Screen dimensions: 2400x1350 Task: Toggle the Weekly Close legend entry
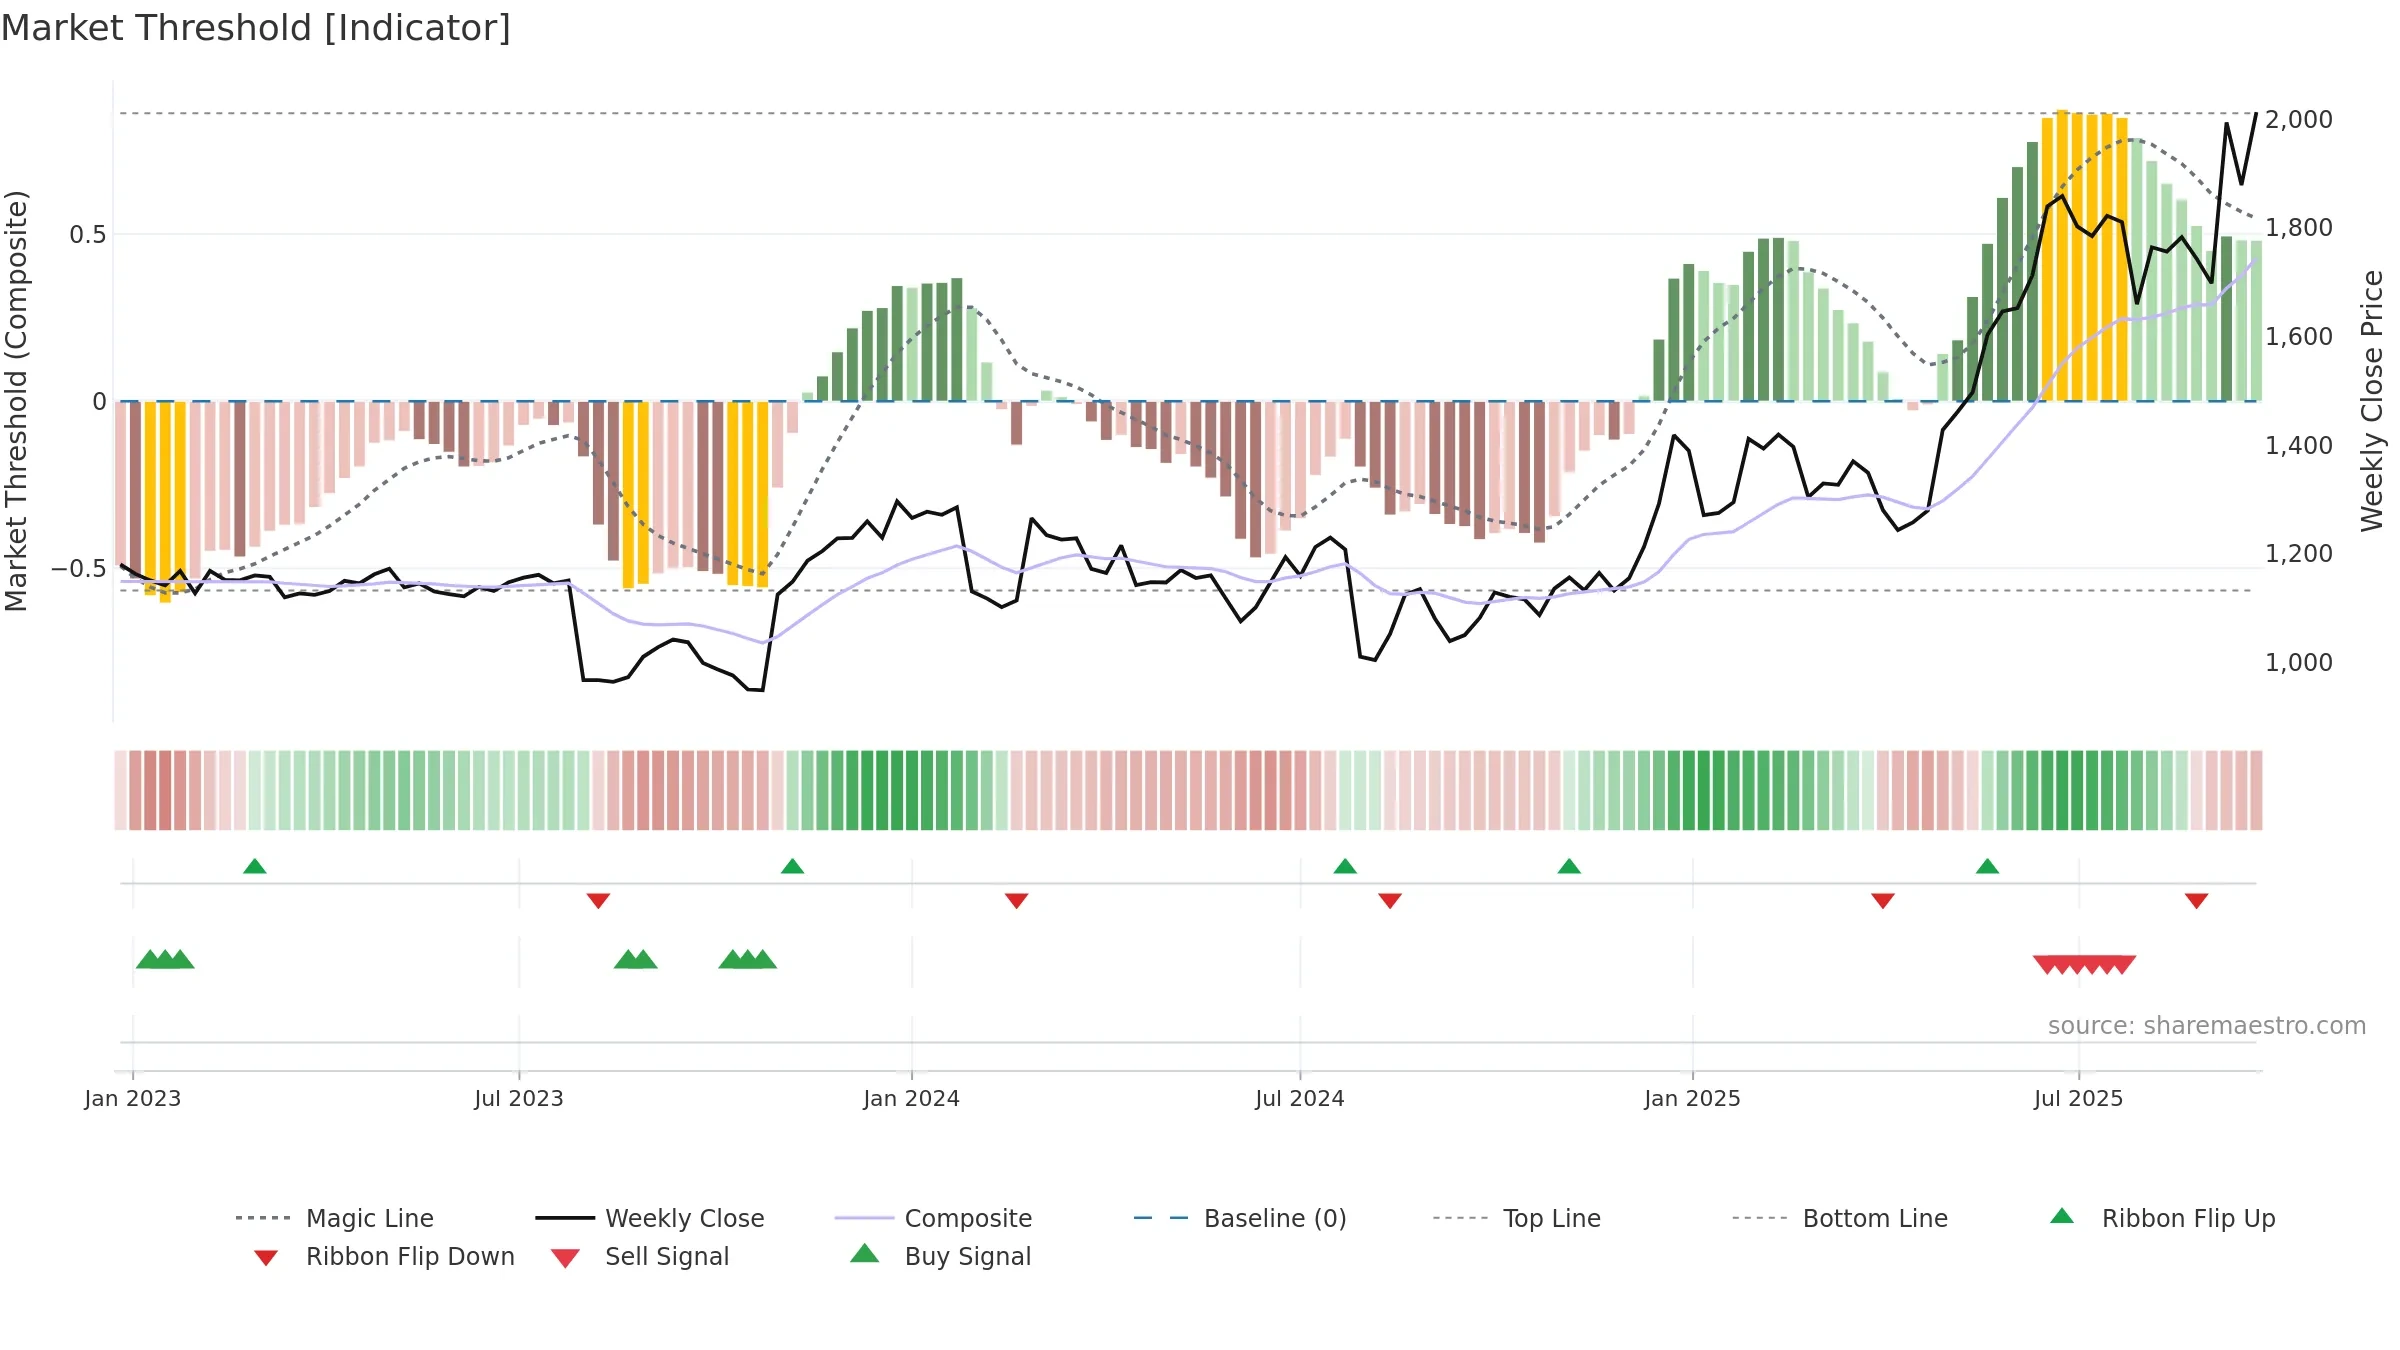pyautogui.click(x=650, y=1218)
